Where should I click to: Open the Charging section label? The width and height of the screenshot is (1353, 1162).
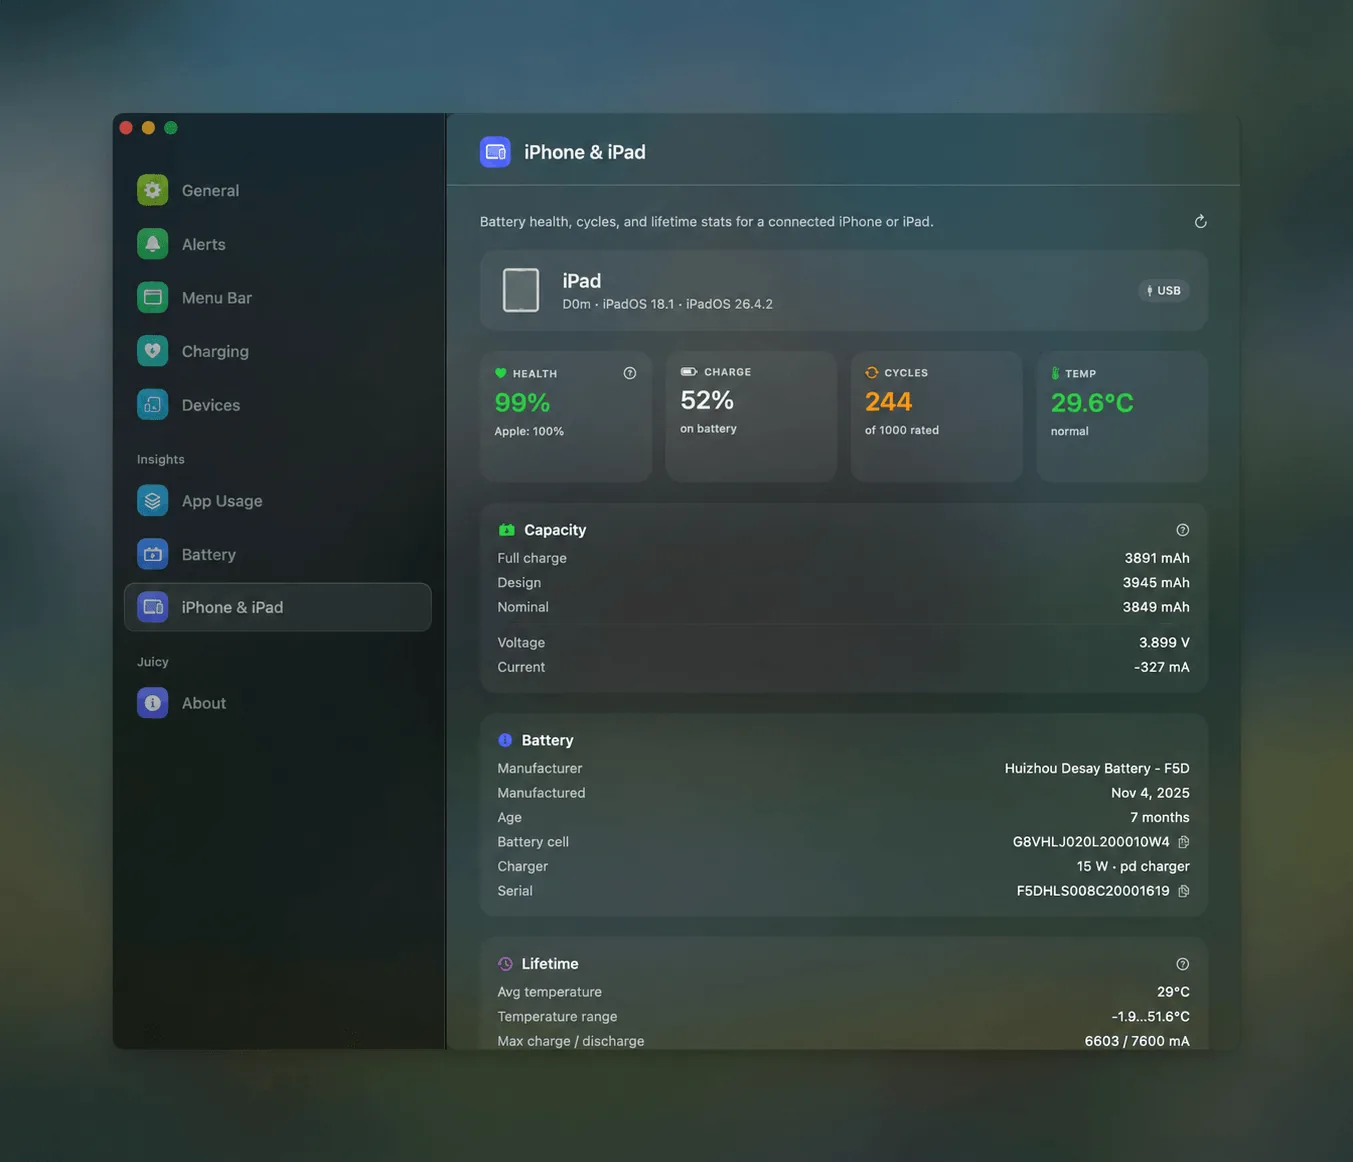[x=215, y=351]
